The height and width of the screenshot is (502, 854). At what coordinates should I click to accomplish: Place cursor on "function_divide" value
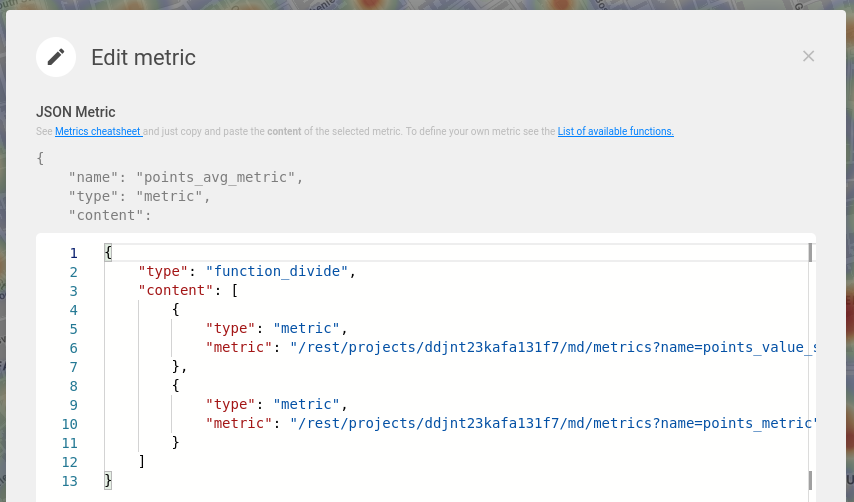pos(277,272)
